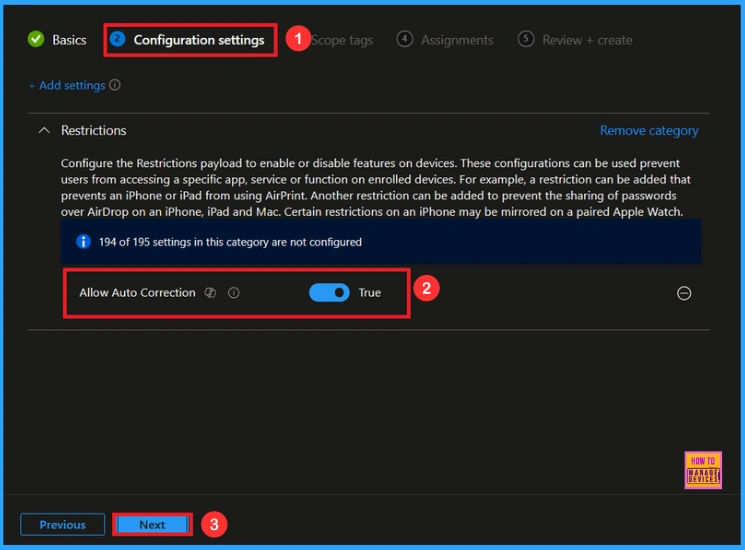Viewport: 745px width, 550px height.
Task: Click the Previous button
Action: pyautogui.click(x=62, y=524)
